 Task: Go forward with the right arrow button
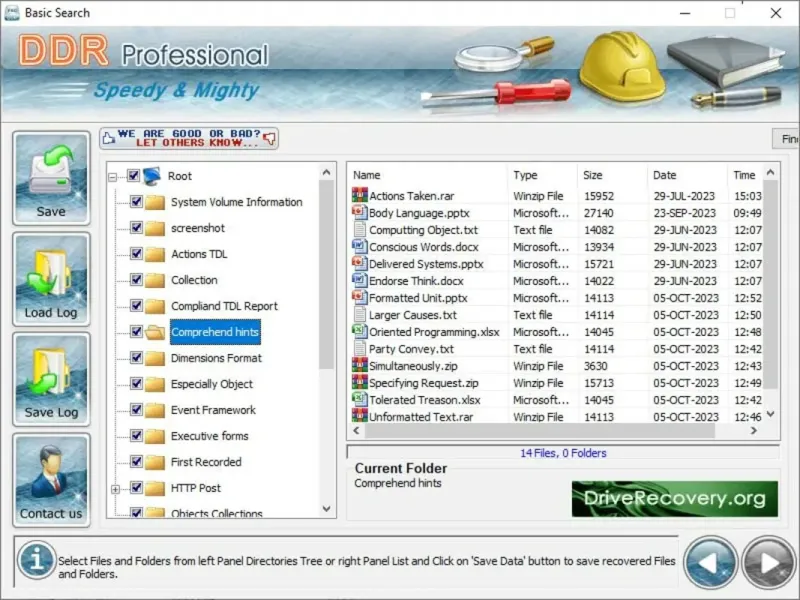tap(769, 563)
